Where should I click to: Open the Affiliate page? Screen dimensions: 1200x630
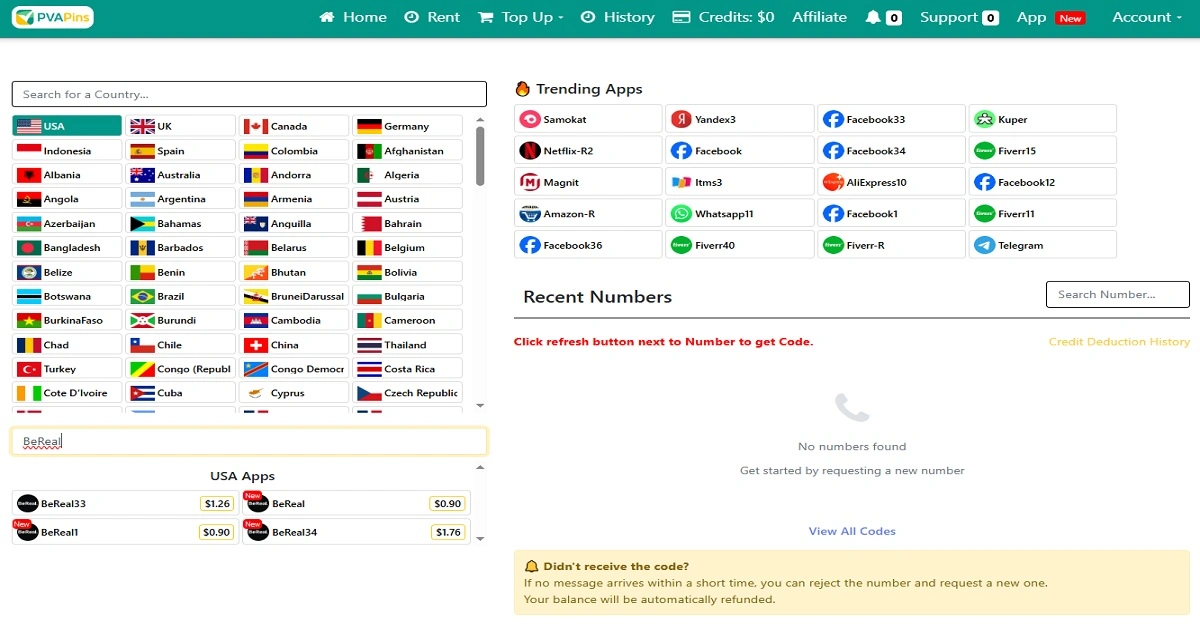[x=819, y=17]
